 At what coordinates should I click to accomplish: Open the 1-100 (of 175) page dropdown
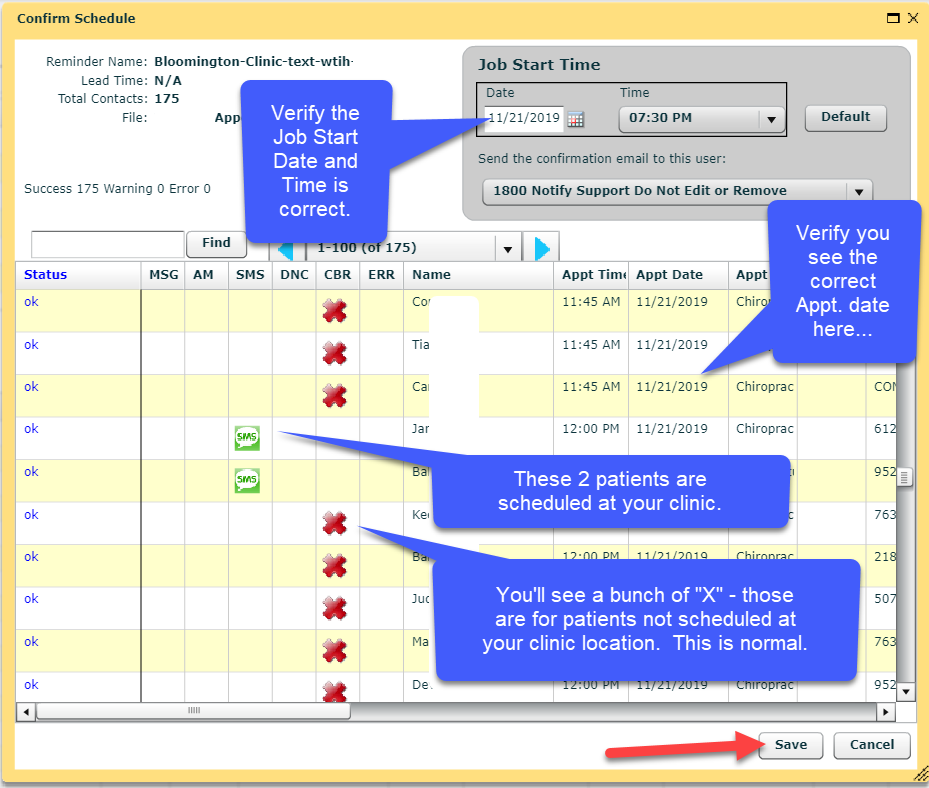[x=507, y=248]
